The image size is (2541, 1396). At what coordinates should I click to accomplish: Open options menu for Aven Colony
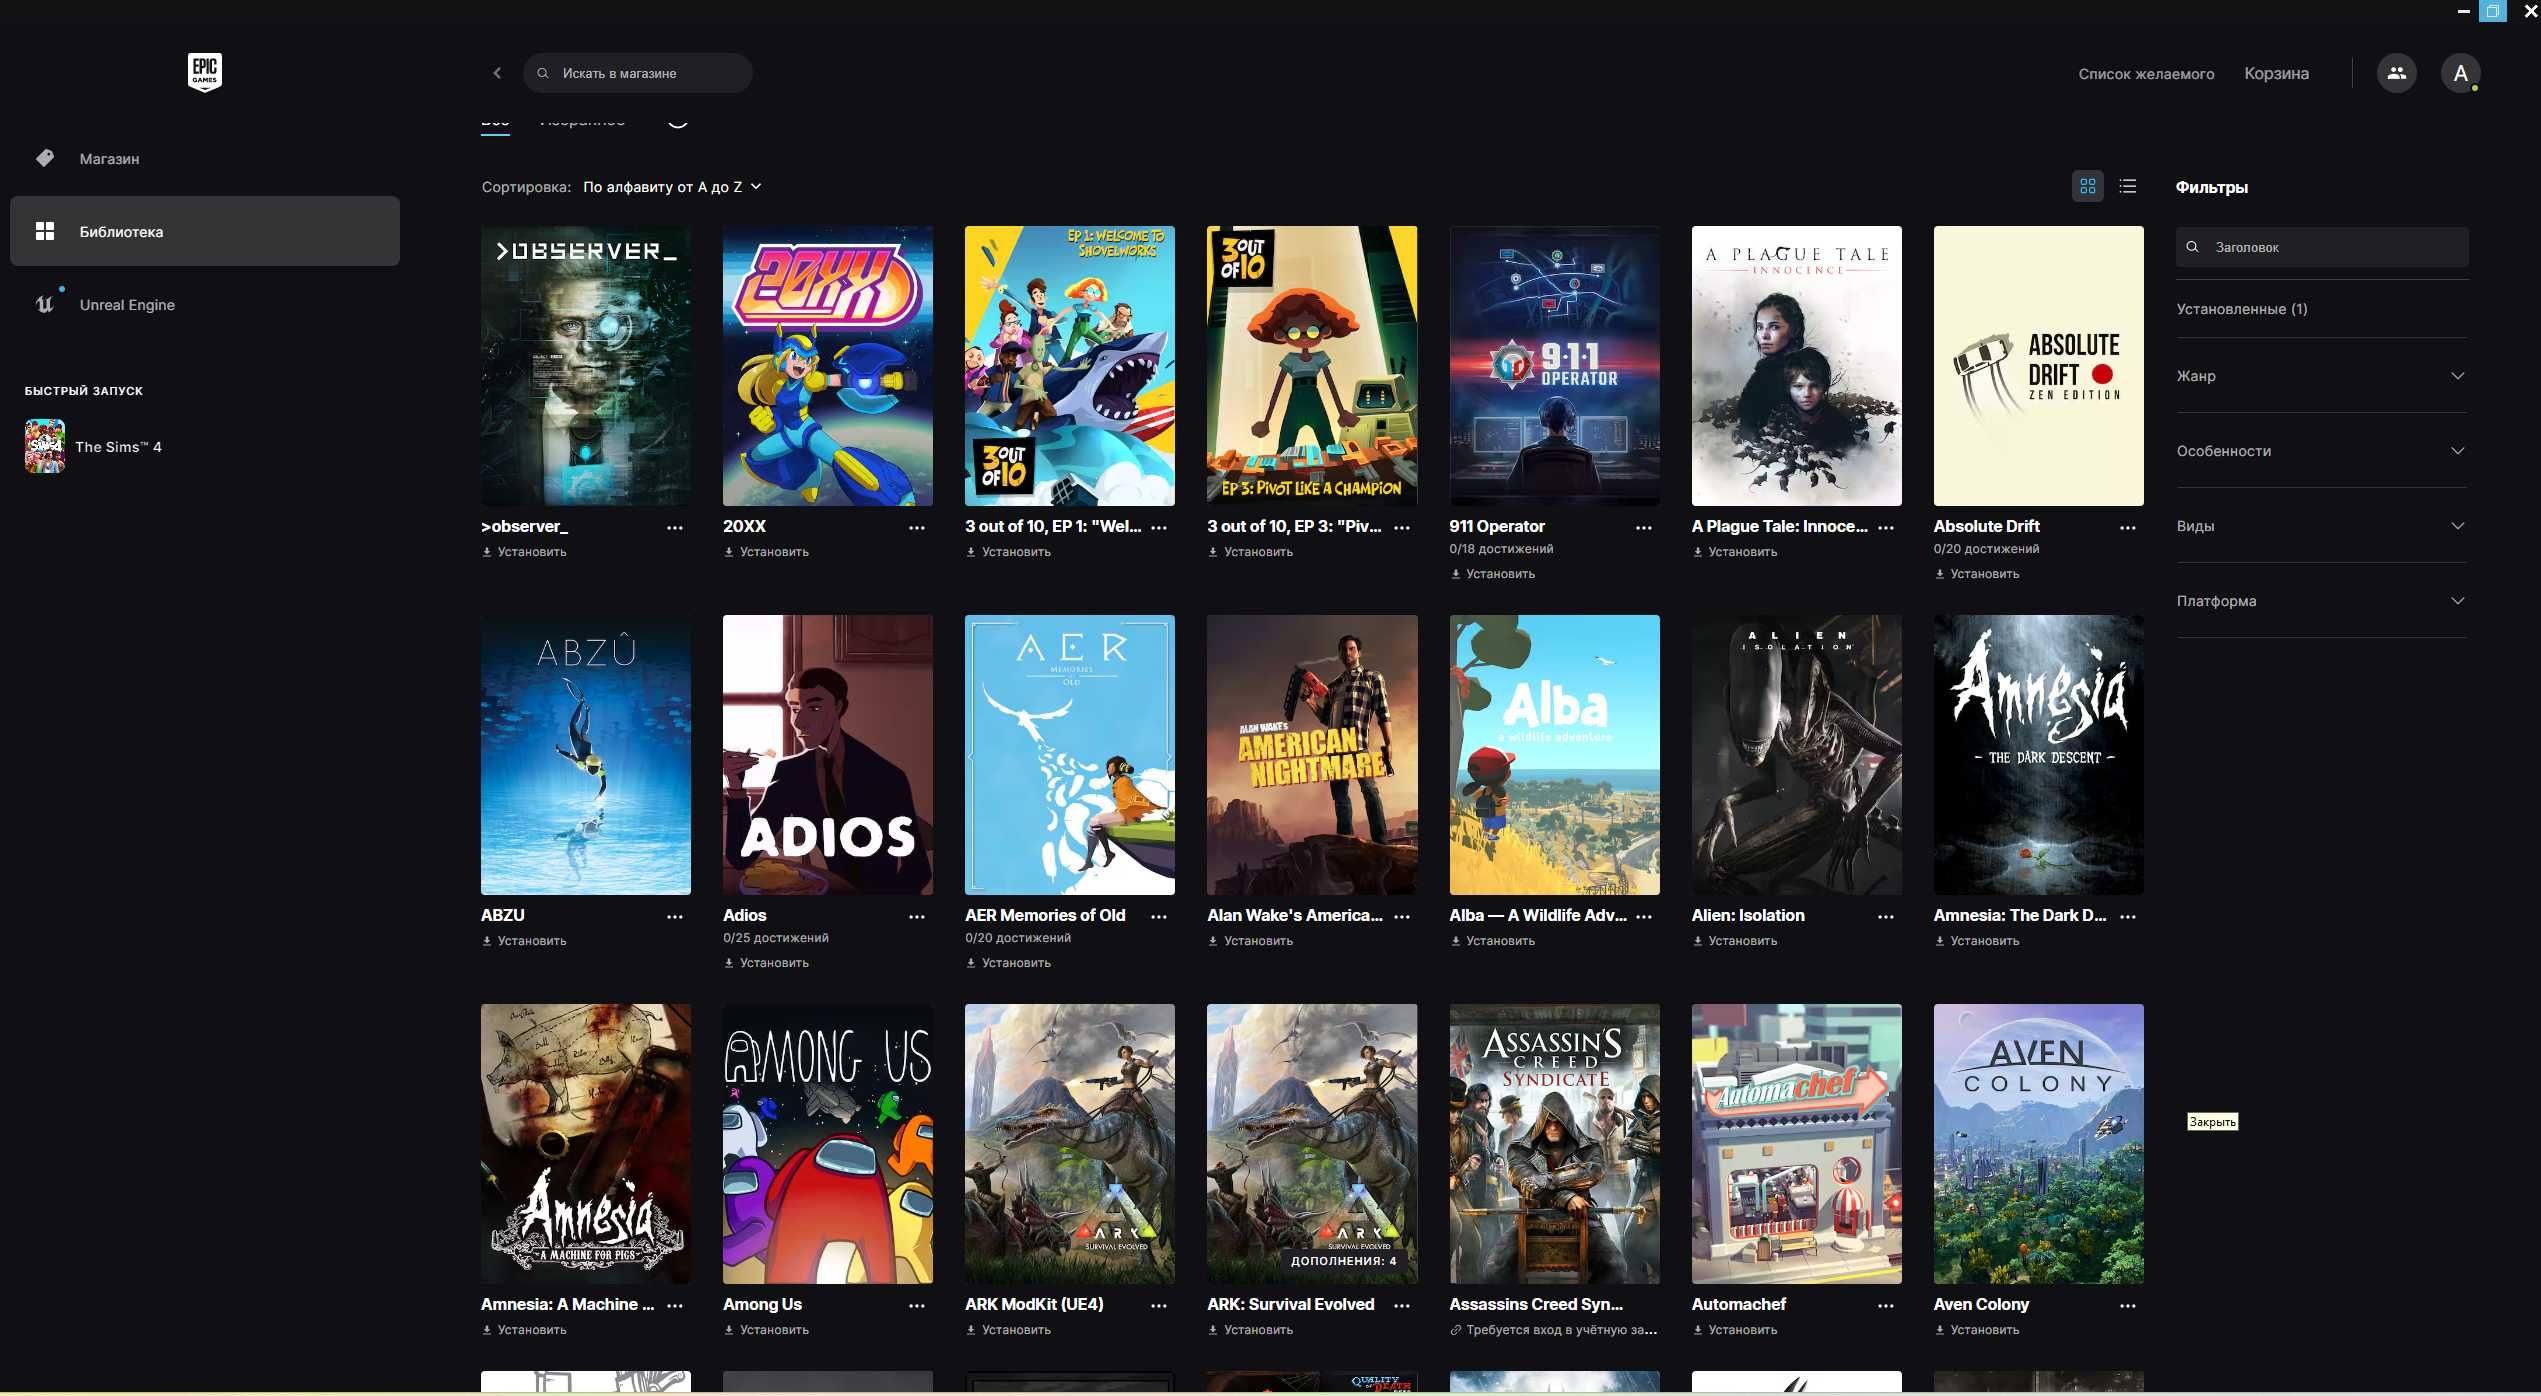tap(2128, 1305)
